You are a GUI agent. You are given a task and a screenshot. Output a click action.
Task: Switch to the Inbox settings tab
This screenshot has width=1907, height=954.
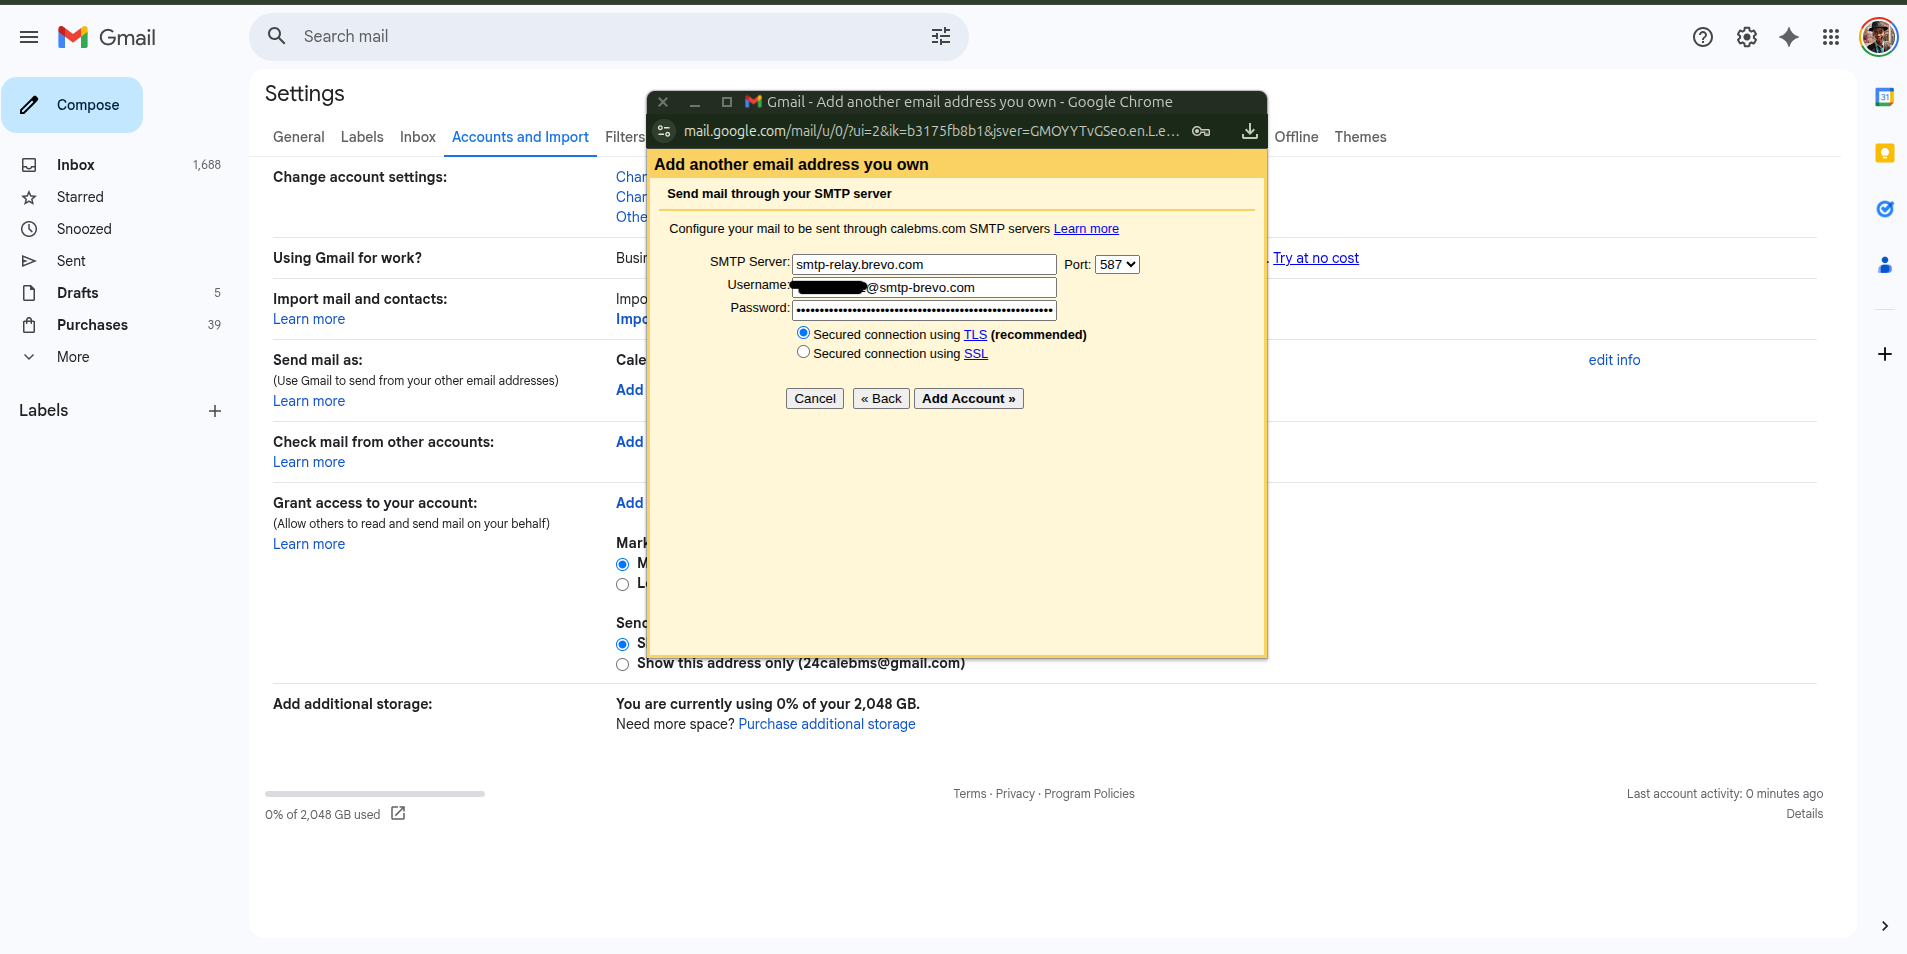pos(418,137)
